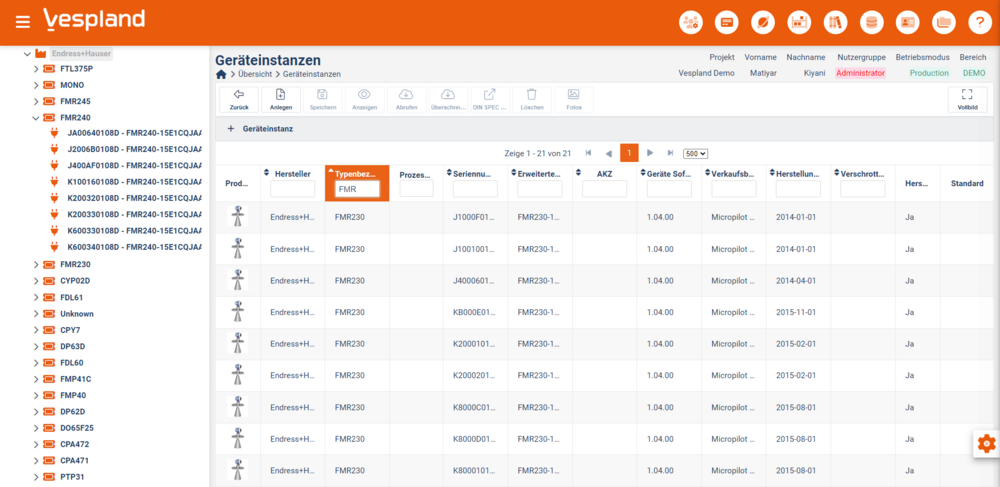This screenshot has height=487, width=1000.
Task: Open the planet icon in header
Action: [x=763, y=22]
